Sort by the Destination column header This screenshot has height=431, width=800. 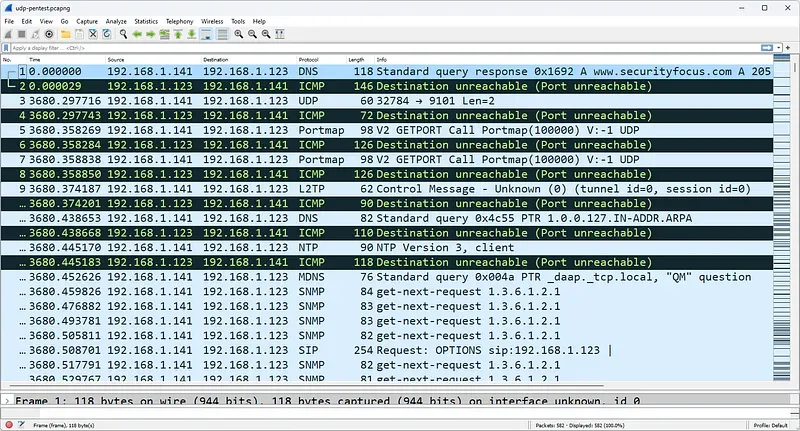pos(248,60)
